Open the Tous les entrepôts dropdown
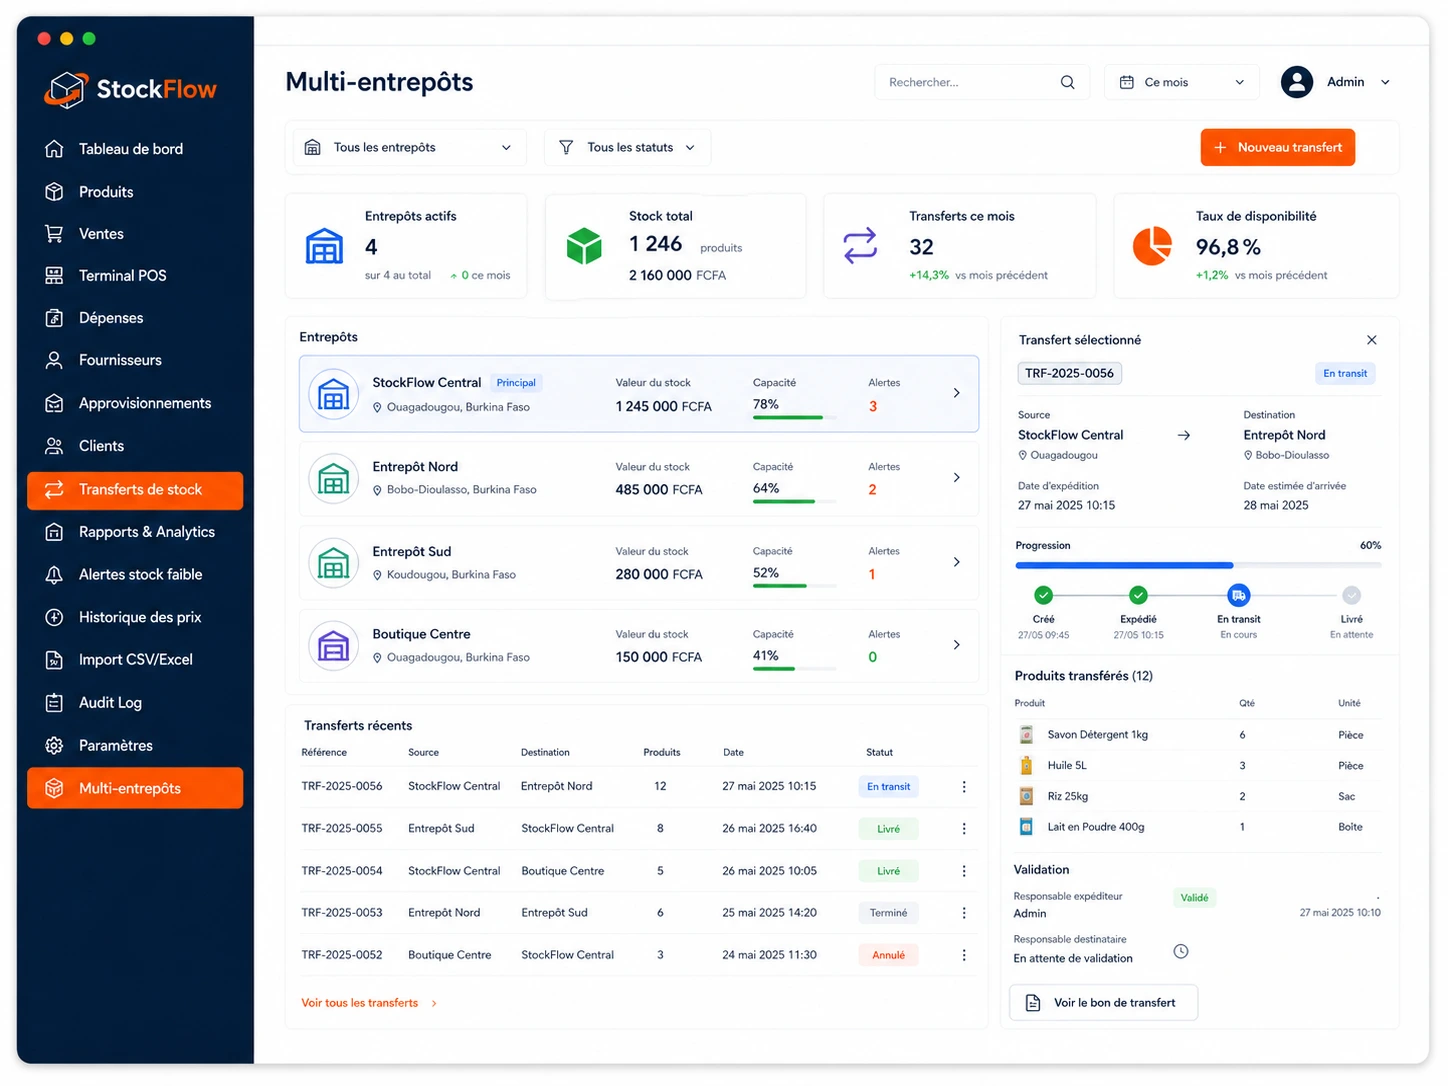Viewport: 1448px width, 1086px height. coord(409,147)
